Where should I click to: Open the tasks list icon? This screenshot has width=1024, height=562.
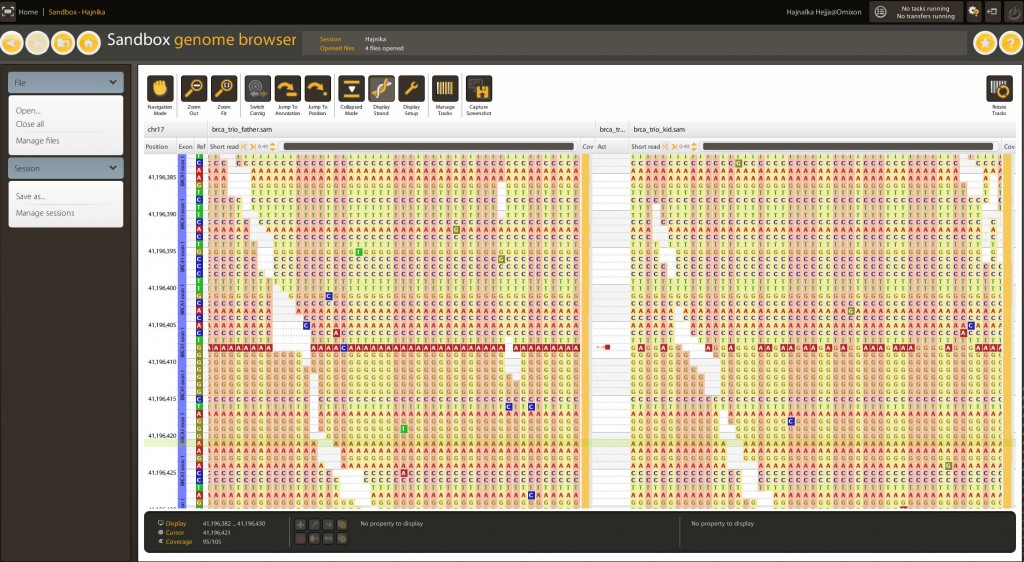pyautogui.click(x=880, y=12)
